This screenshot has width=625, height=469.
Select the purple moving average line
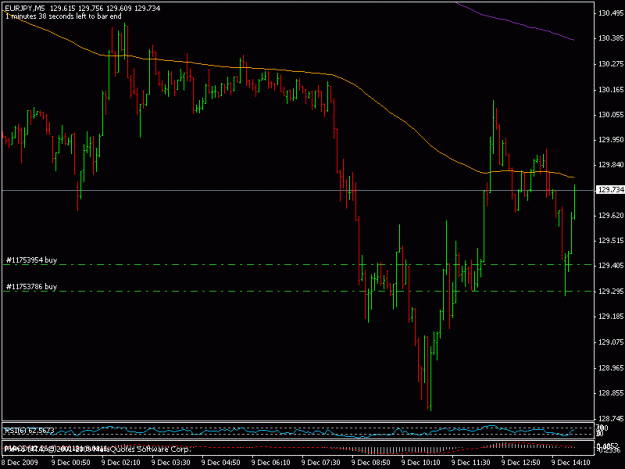click(514, 24)
